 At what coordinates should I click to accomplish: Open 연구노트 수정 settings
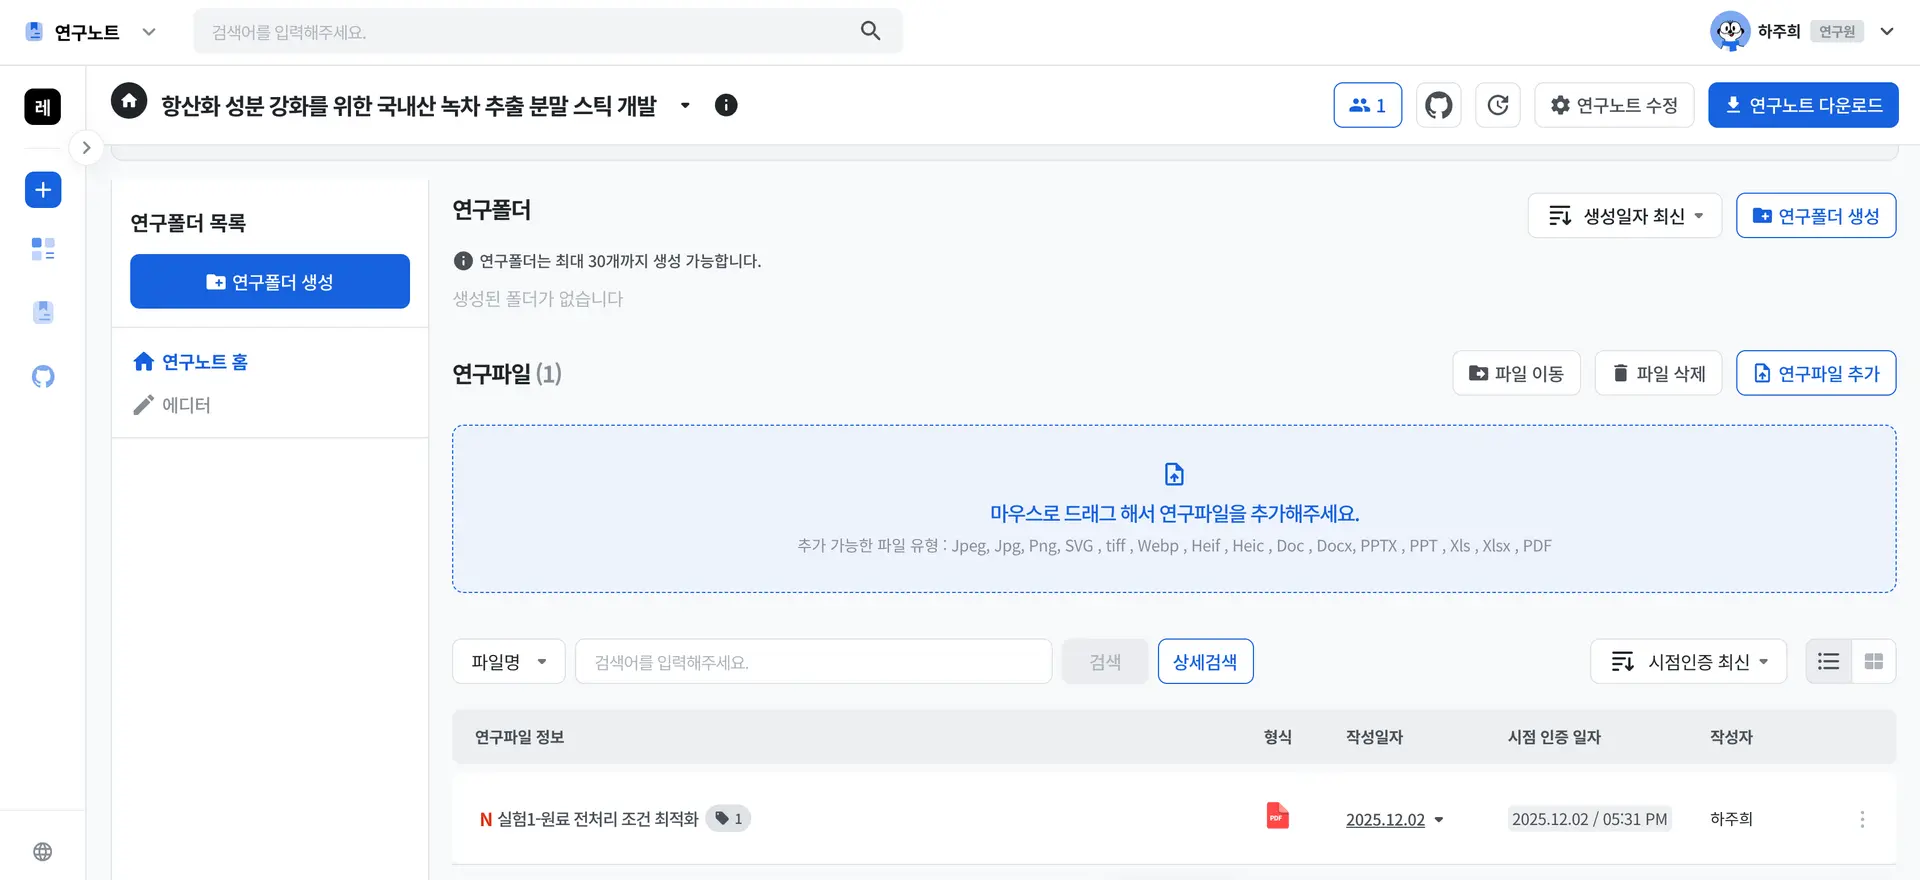(1614, 105)
